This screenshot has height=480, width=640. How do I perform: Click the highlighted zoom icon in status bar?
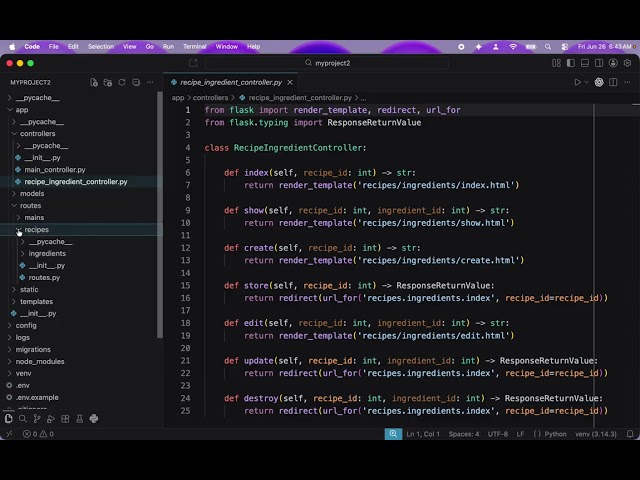coord(393,434)
